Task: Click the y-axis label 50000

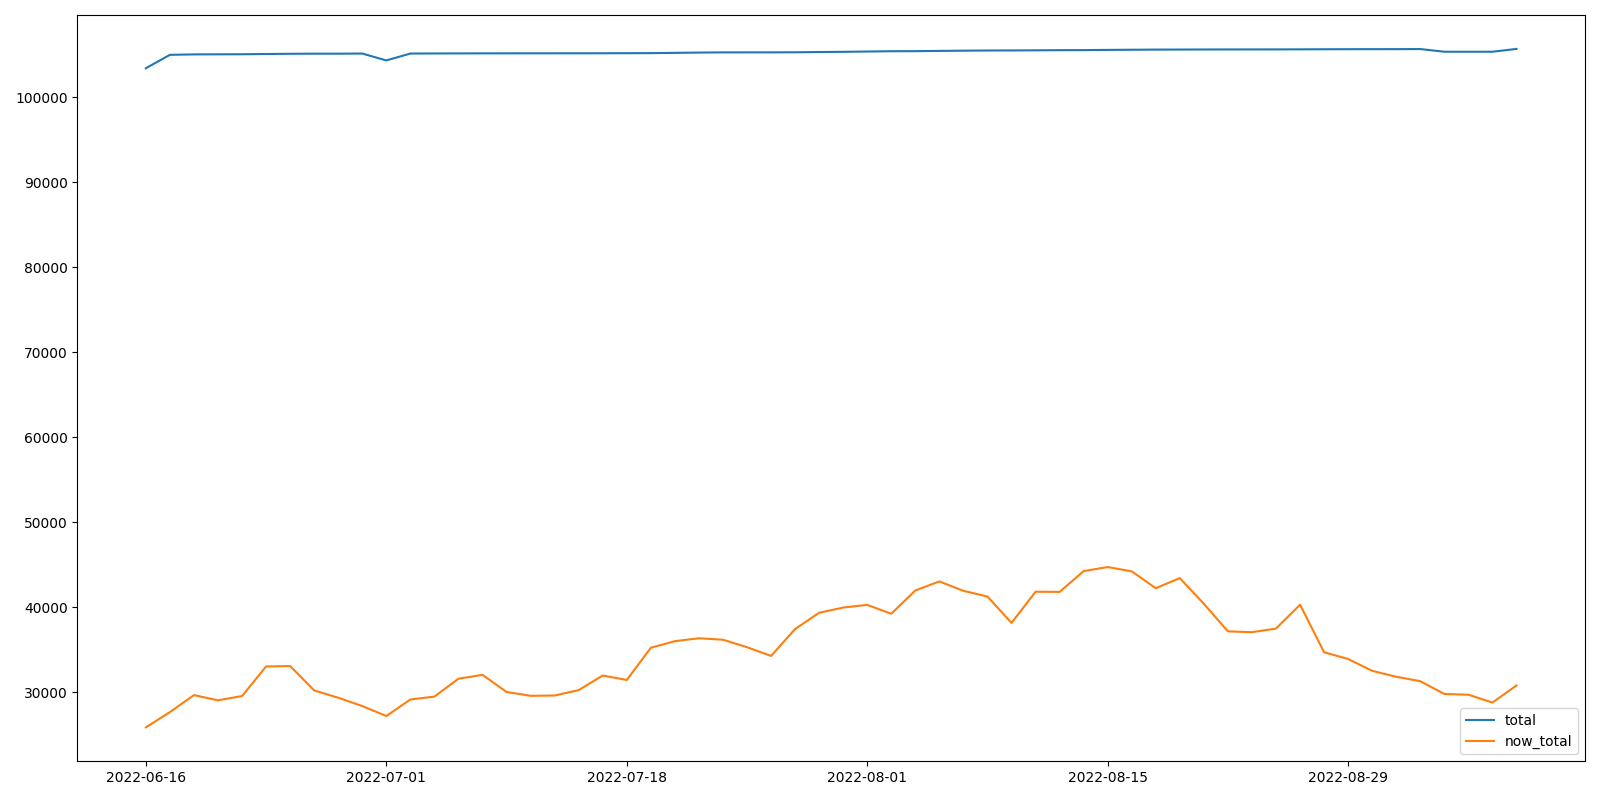Action: pyautogui.click(x=46, y=523)
